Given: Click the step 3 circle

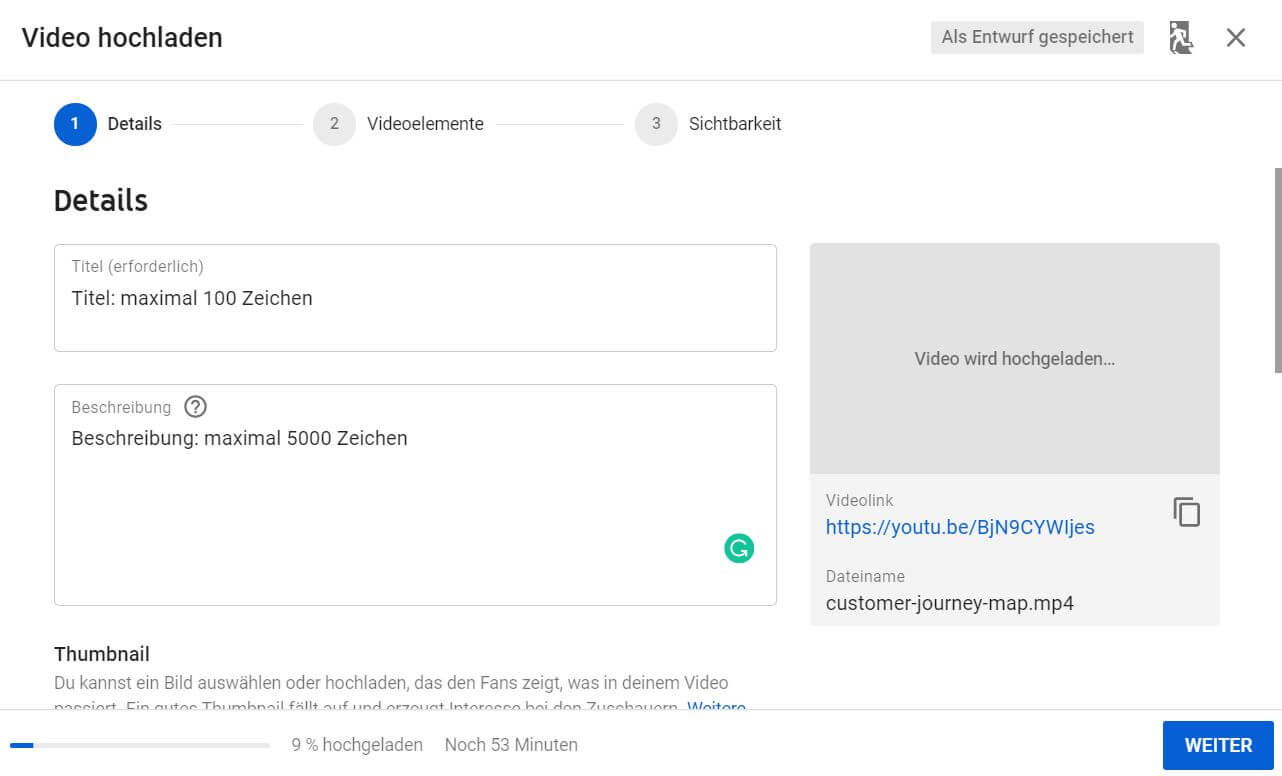Looking at the screenshot, I should tap(656, 124).
